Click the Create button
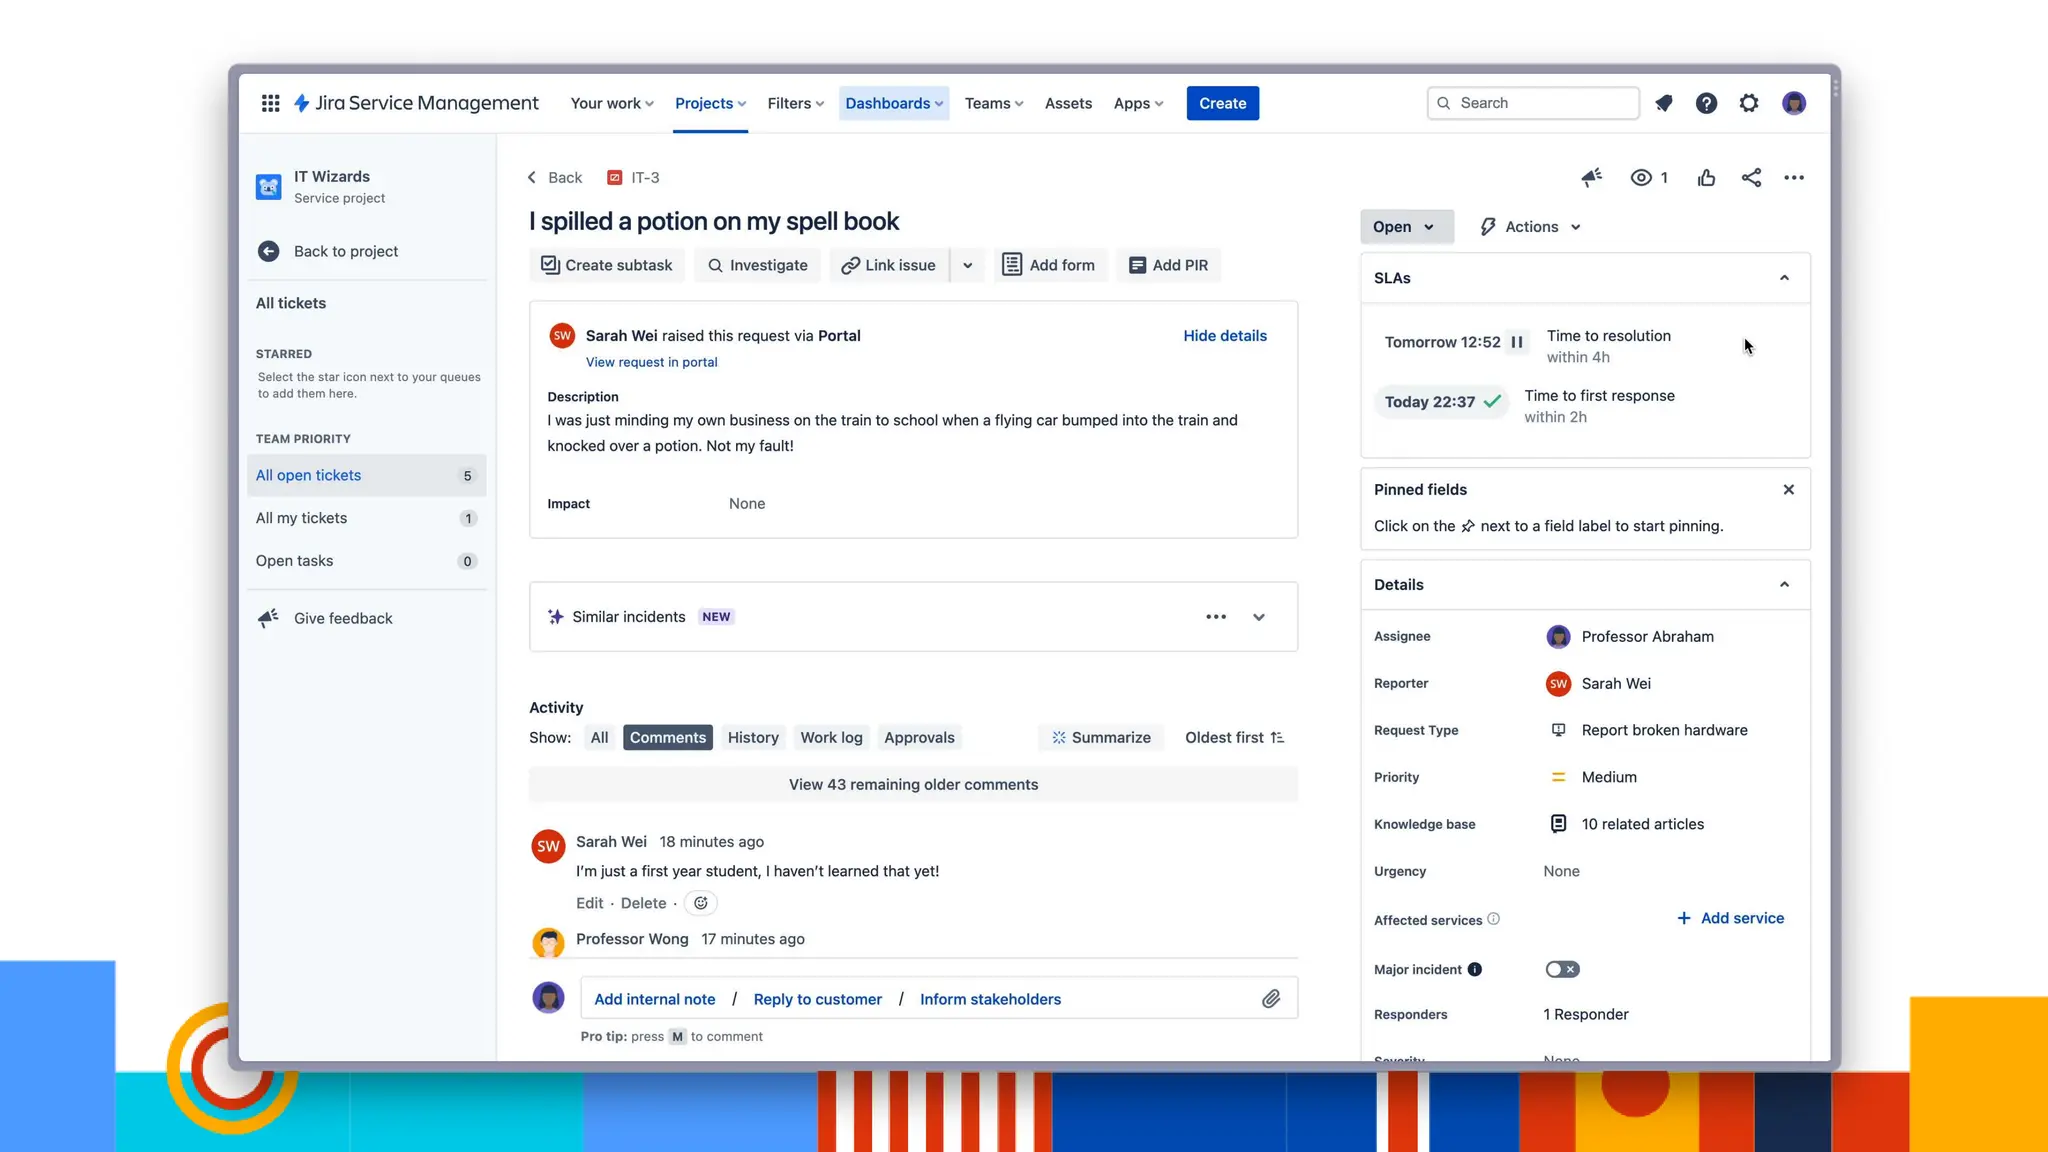The width and height of the screenshot is (2048, 1152). [1222, 103]
